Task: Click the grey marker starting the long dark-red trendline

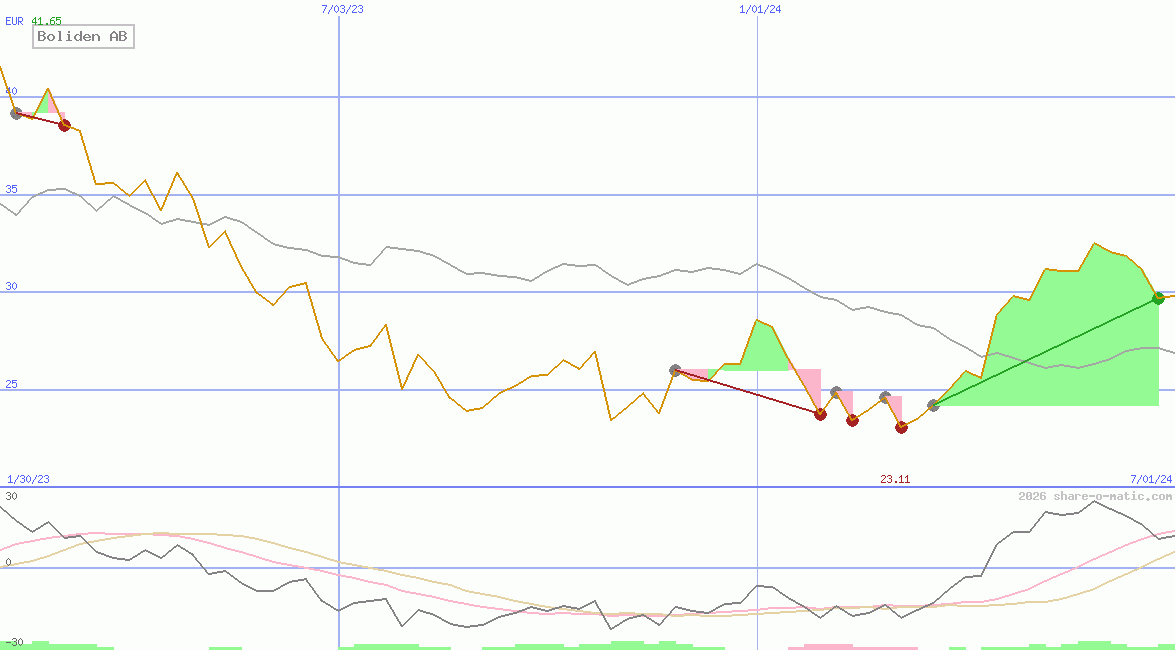Action: [675, 370]
